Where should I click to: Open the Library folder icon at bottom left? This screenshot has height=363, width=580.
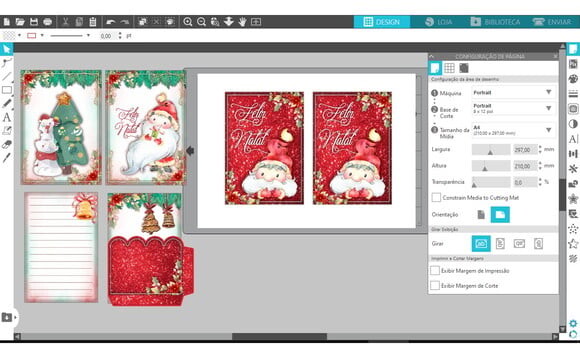pos(6,317)
